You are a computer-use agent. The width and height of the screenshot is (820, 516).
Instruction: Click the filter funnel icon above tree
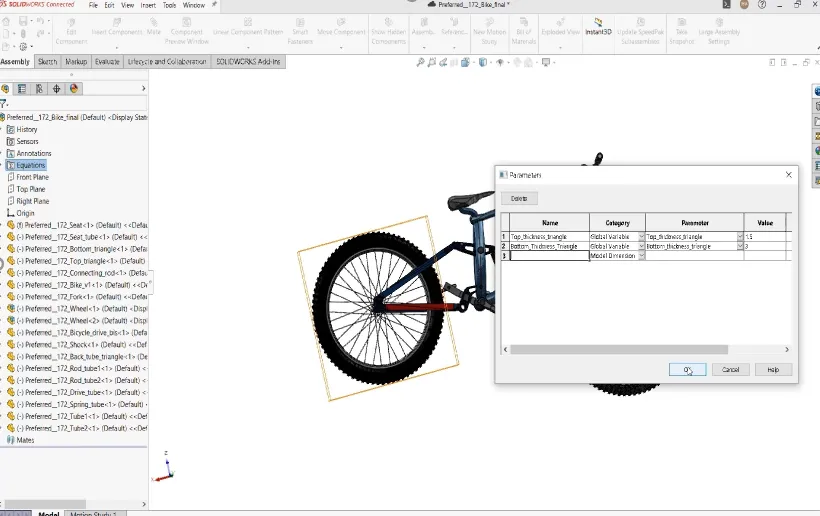point(5,103)
